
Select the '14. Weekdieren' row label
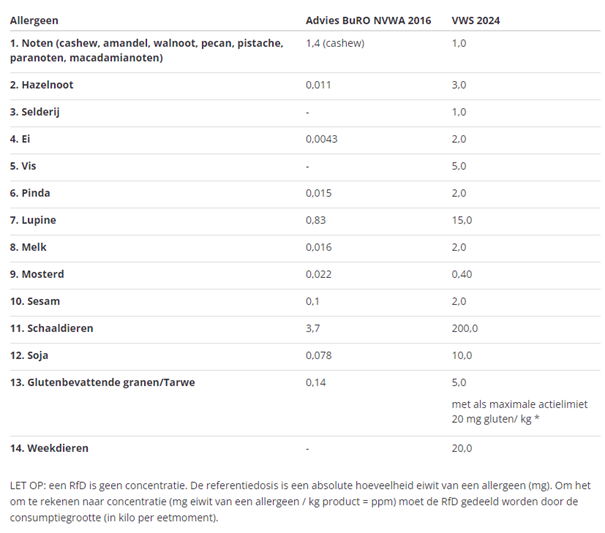tap(46, 449)
